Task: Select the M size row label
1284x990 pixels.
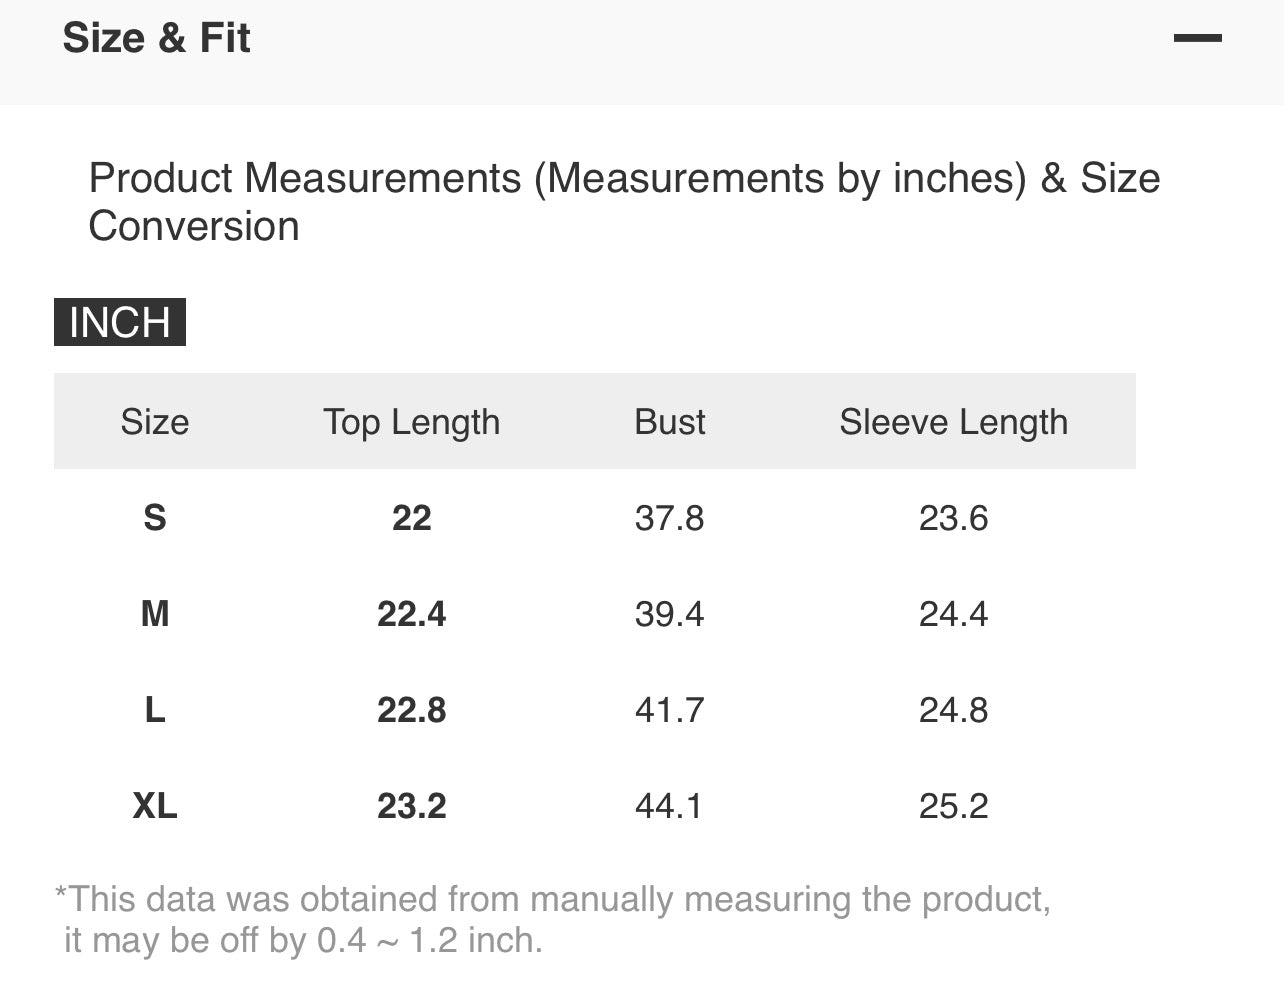Action: (x=155, y=613)
